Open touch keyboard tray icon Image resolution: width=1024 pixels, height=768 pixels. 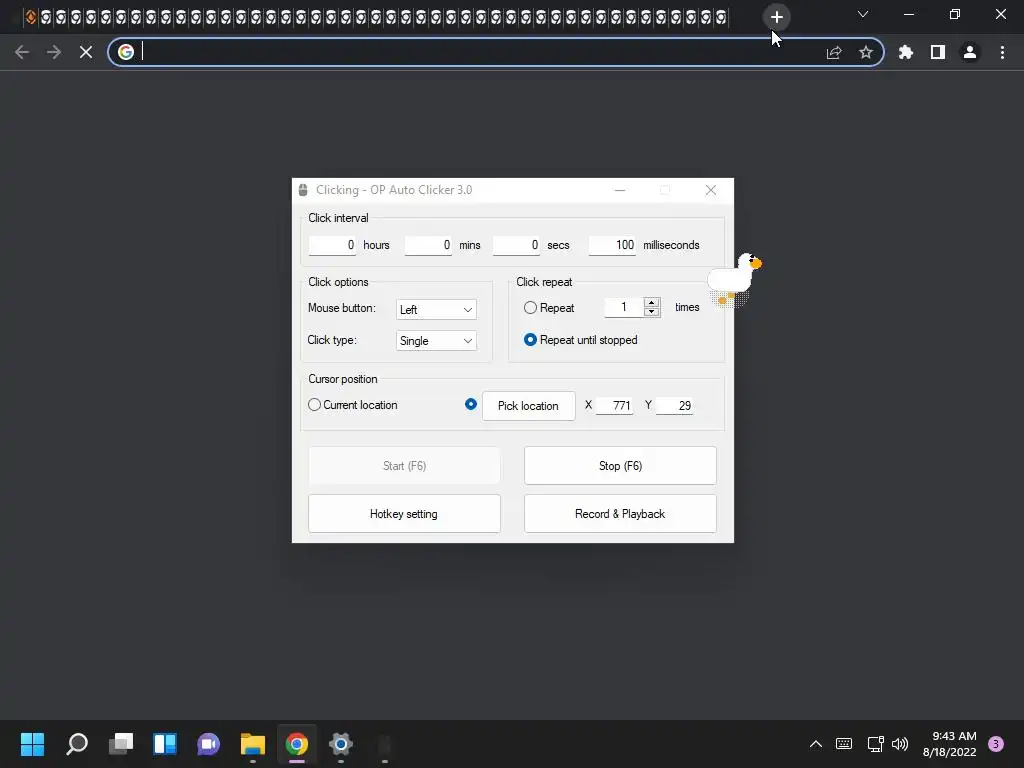pyautogui.click(x=844, y=744)
